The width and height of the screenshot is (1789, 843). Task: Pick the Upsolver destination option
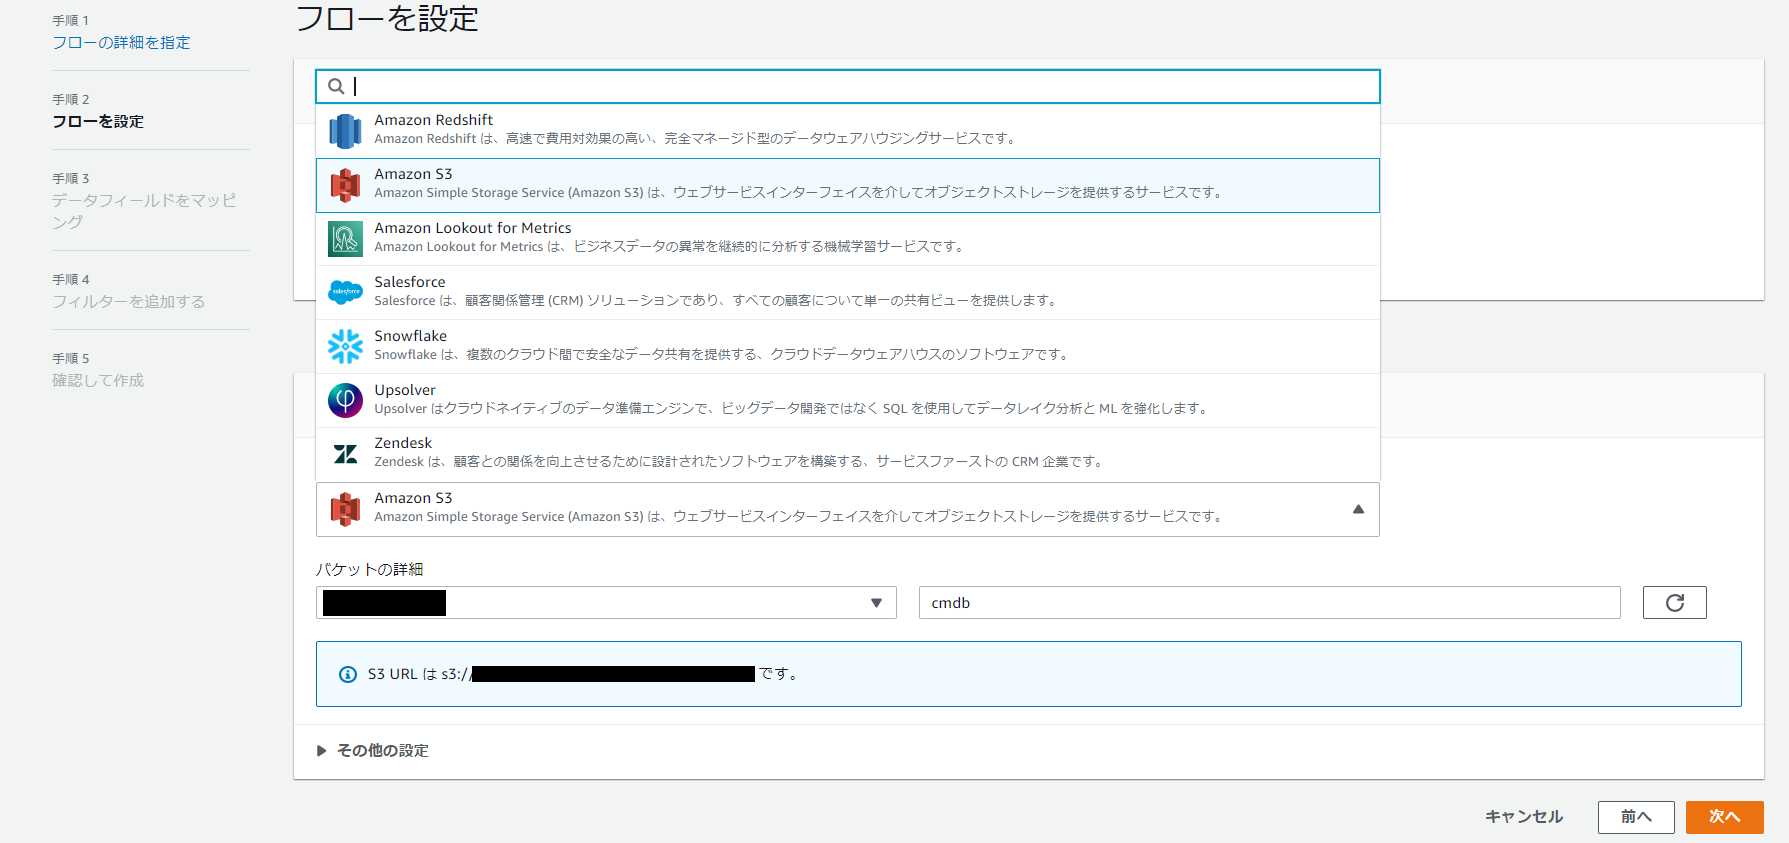848,400
